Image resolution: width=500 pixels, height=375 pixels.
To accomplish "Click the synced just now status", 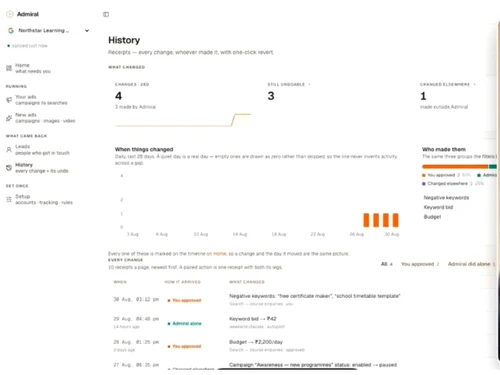I will [x=28, y=46].
